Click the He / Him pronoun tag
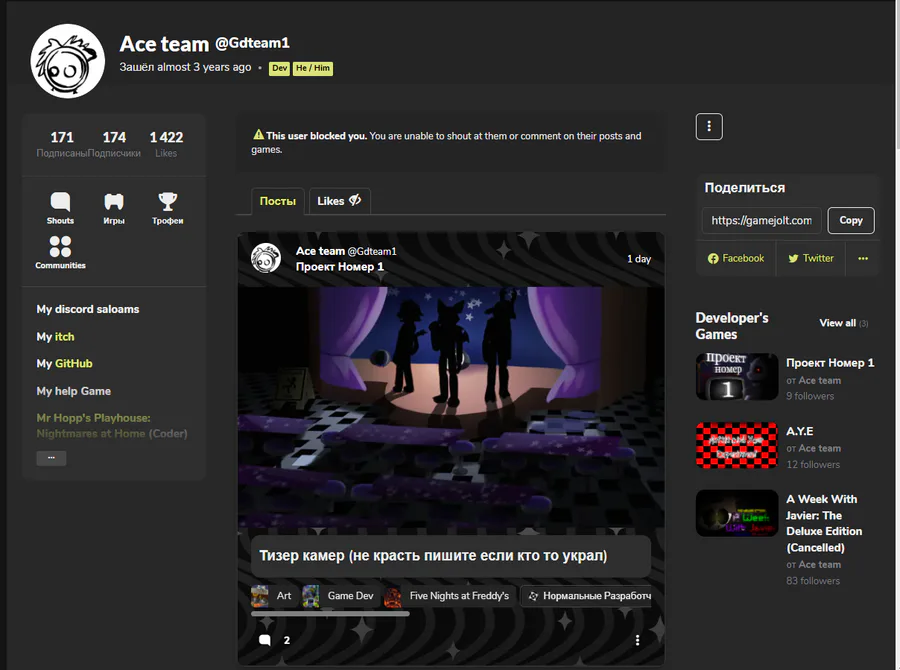Image resolution: width=900 pixels, height=670 pixels. [313, 68]
